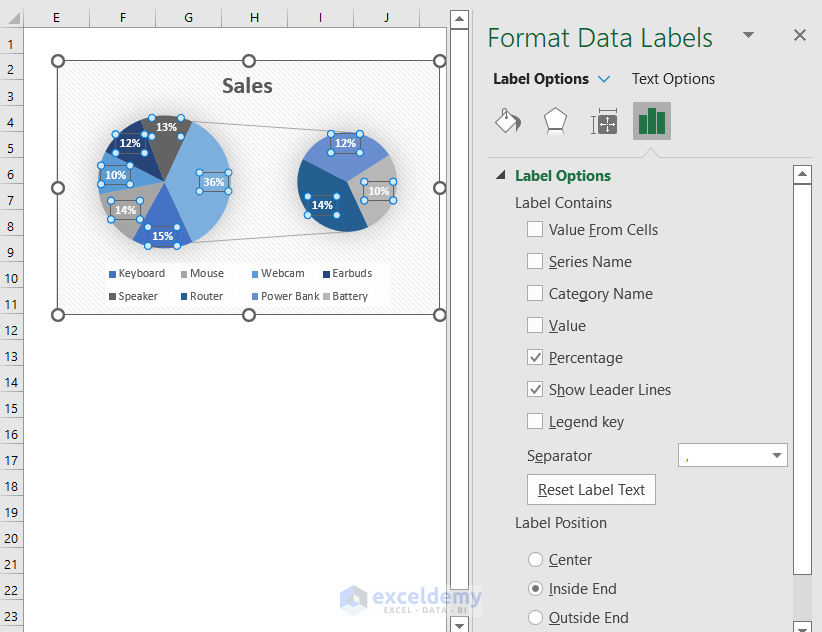Click the 14% label on the secondary pie
This screenshot has height=632, width=822.
pos(322,205)
